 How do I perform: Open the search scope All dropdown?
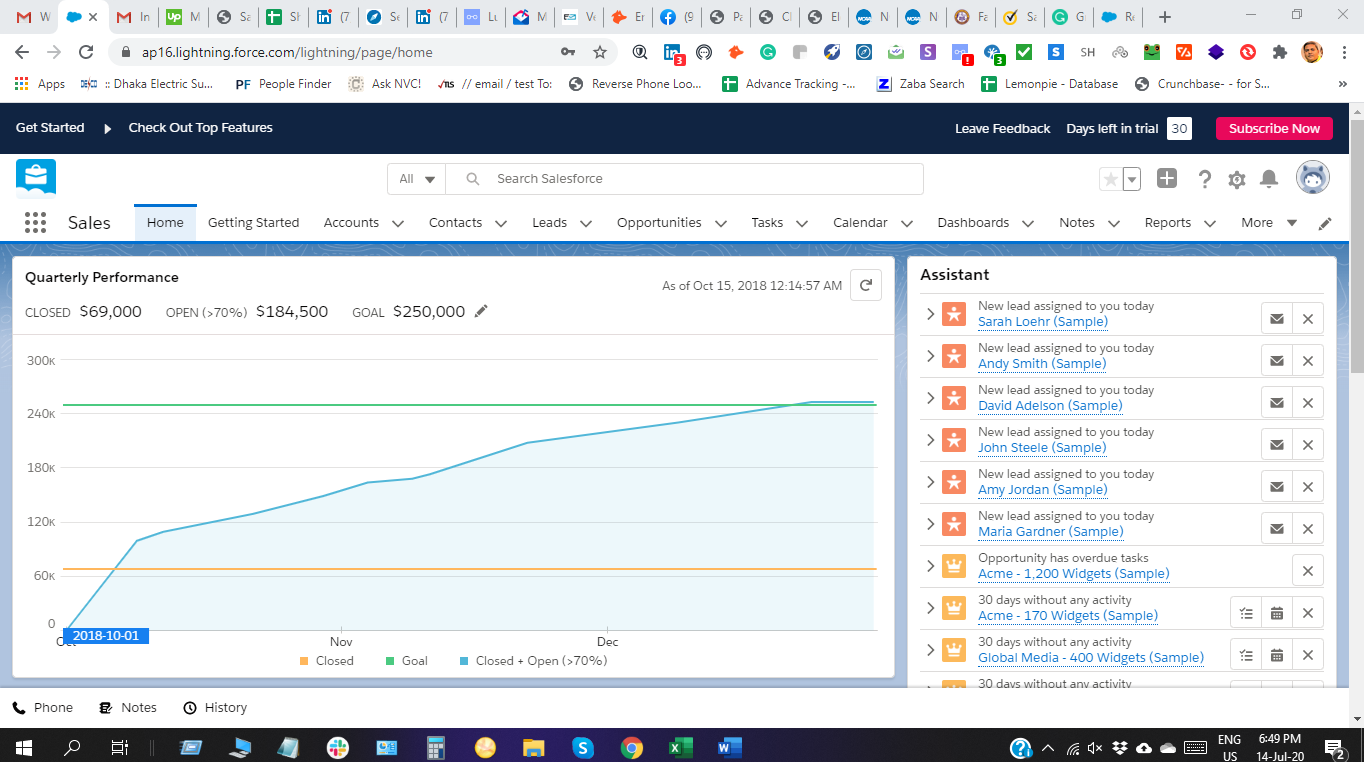point(417,179)
